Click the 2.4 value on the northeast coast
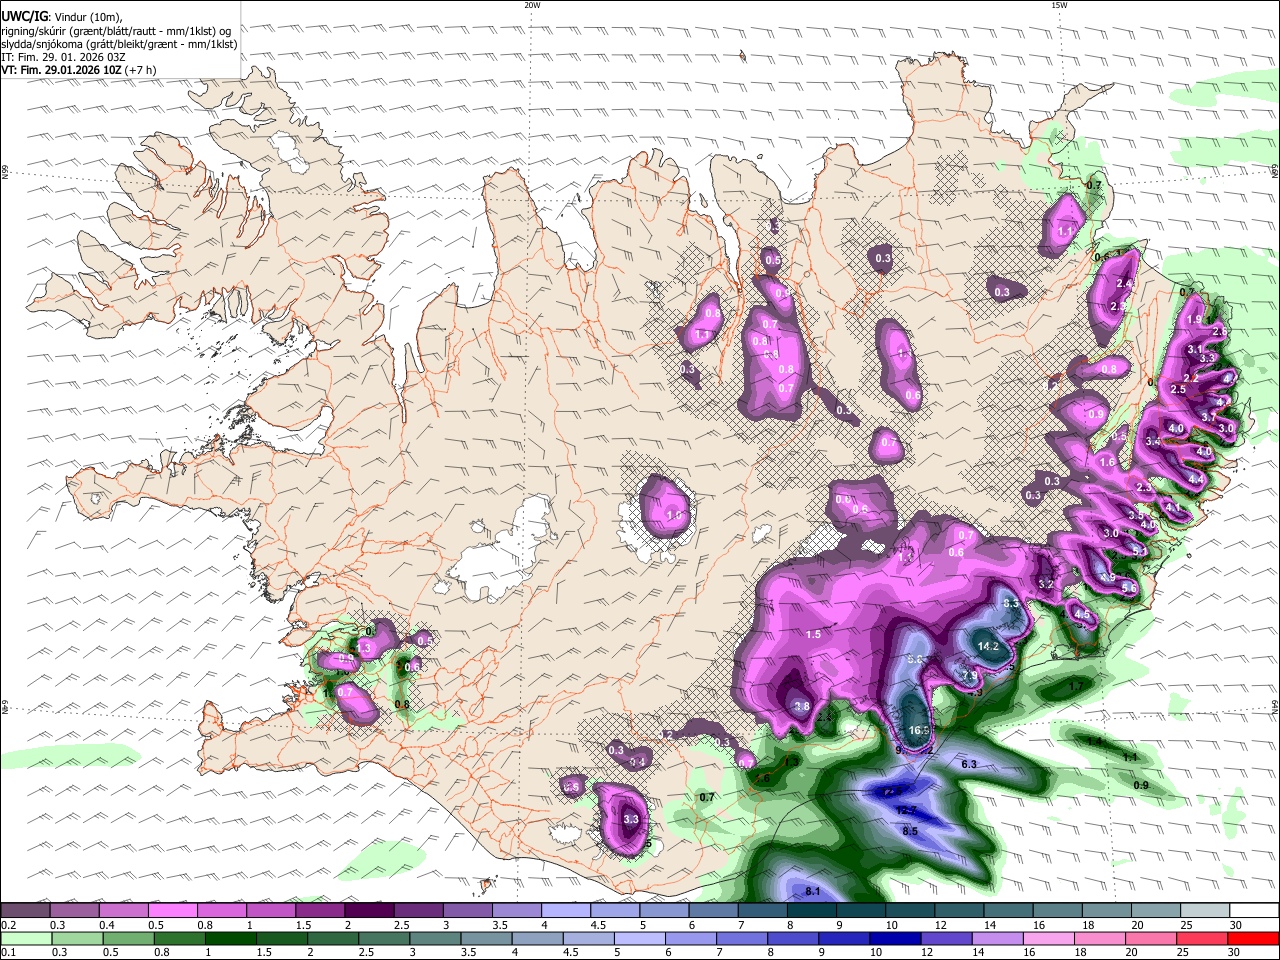The height and width of the screenshot is (960, 1280). (x=1122, y=284)
